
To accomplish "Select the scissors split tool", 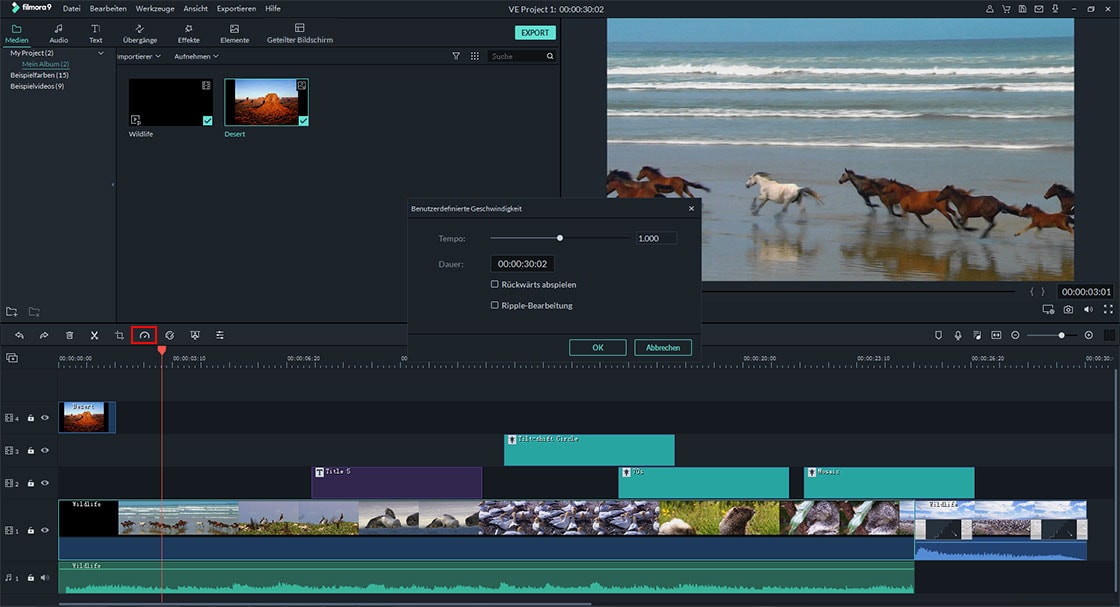I will 94,335.
